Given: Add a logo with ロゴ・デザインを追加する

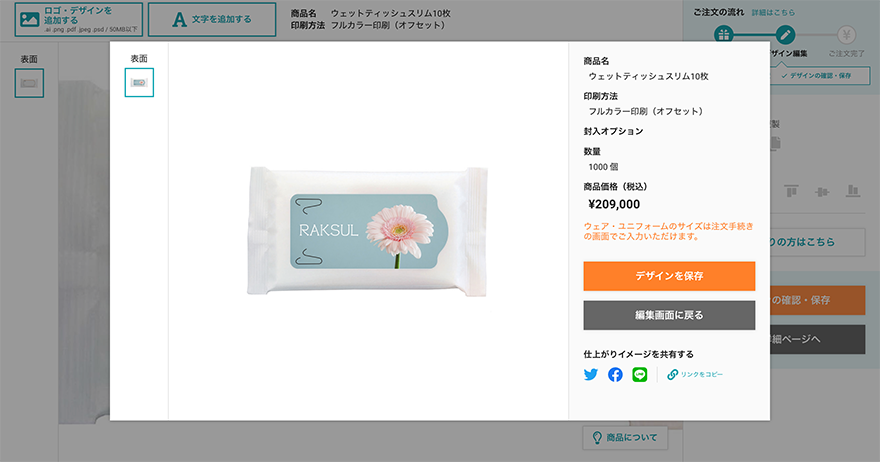Looking at the screenshot, I should (79, 20).
